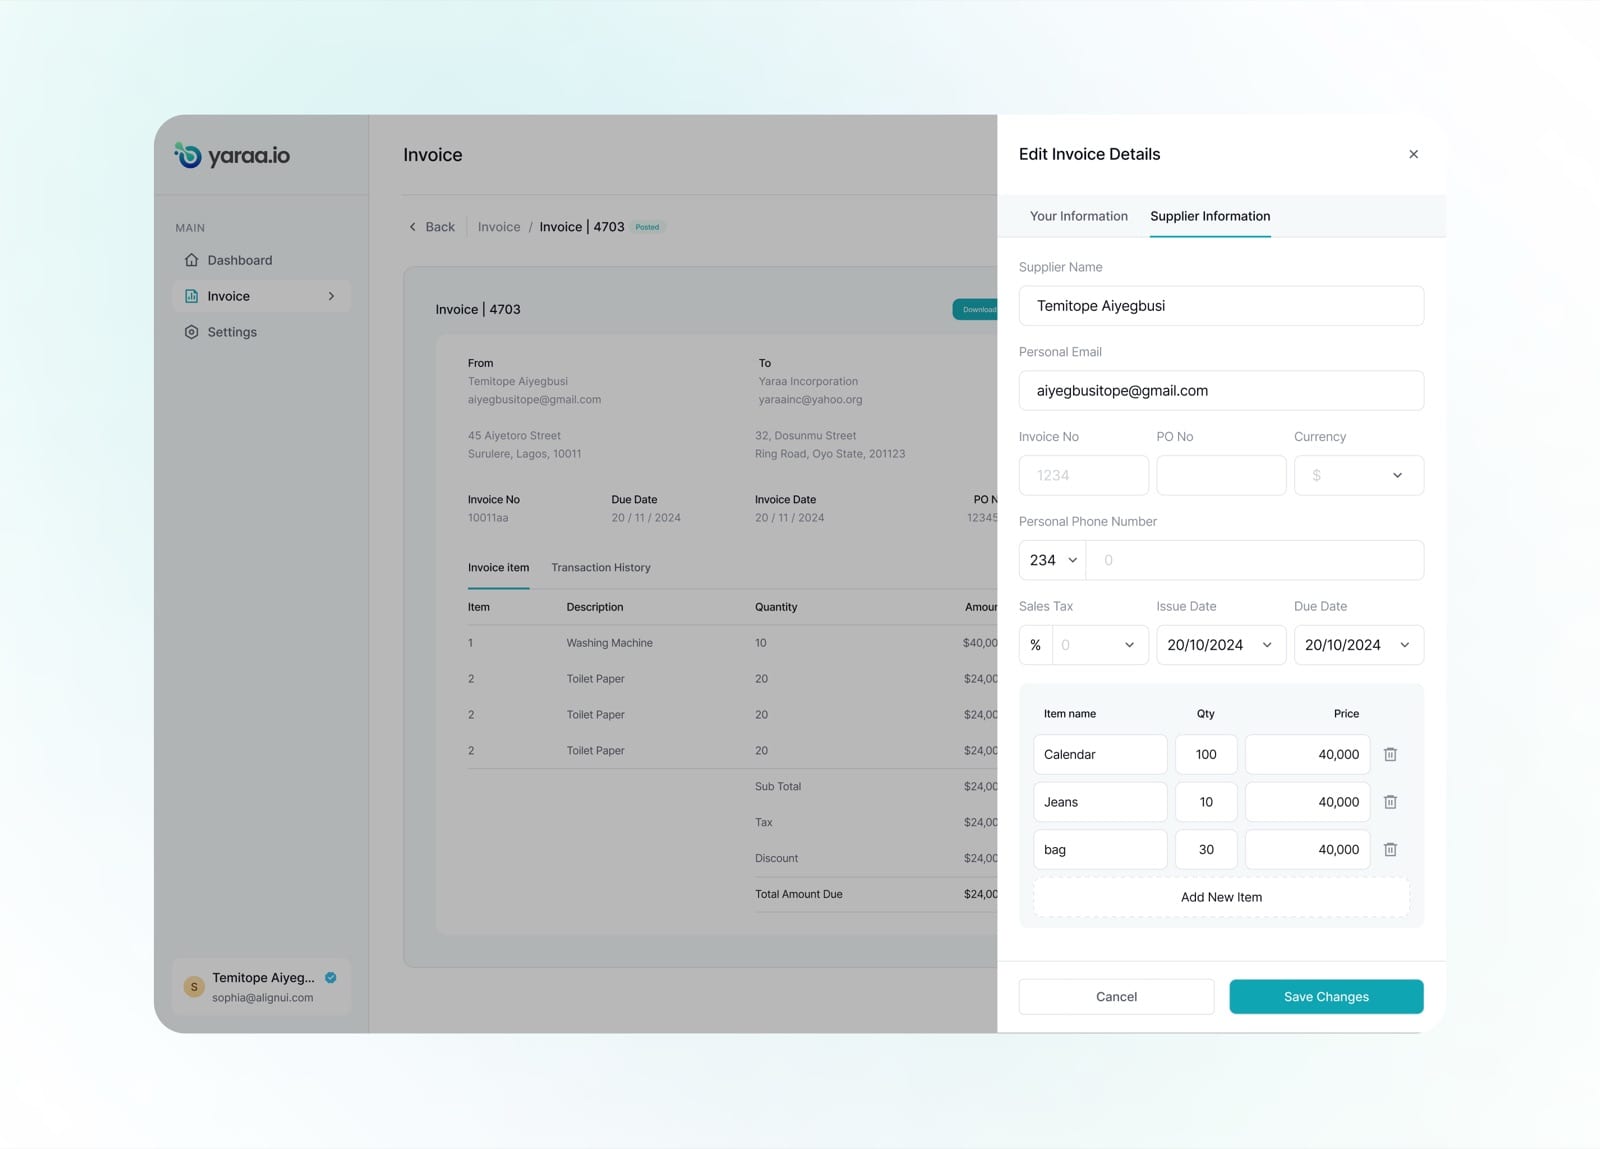Click the yaraa.io logo

232,155
